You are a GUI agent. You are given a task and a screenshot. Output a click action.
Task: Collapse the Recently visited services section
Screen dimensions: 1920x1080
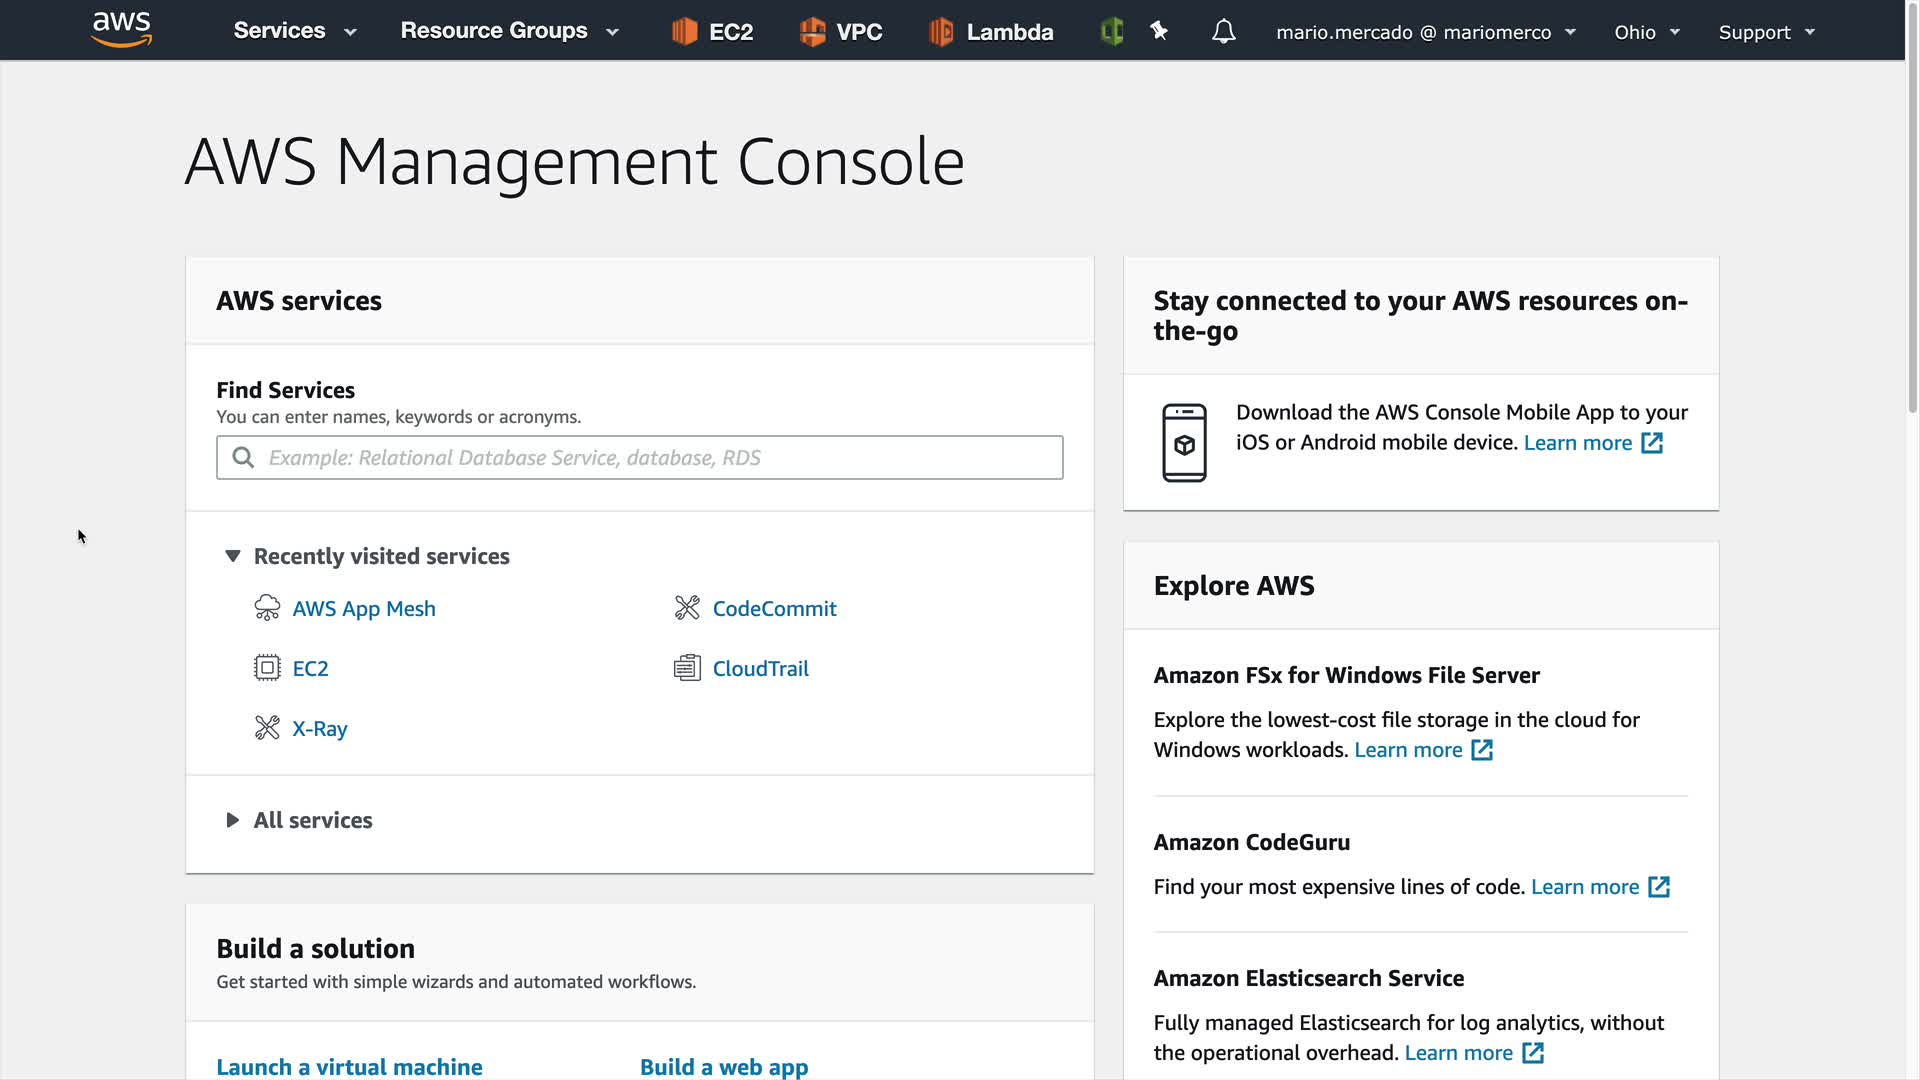[x=233, y=556]
